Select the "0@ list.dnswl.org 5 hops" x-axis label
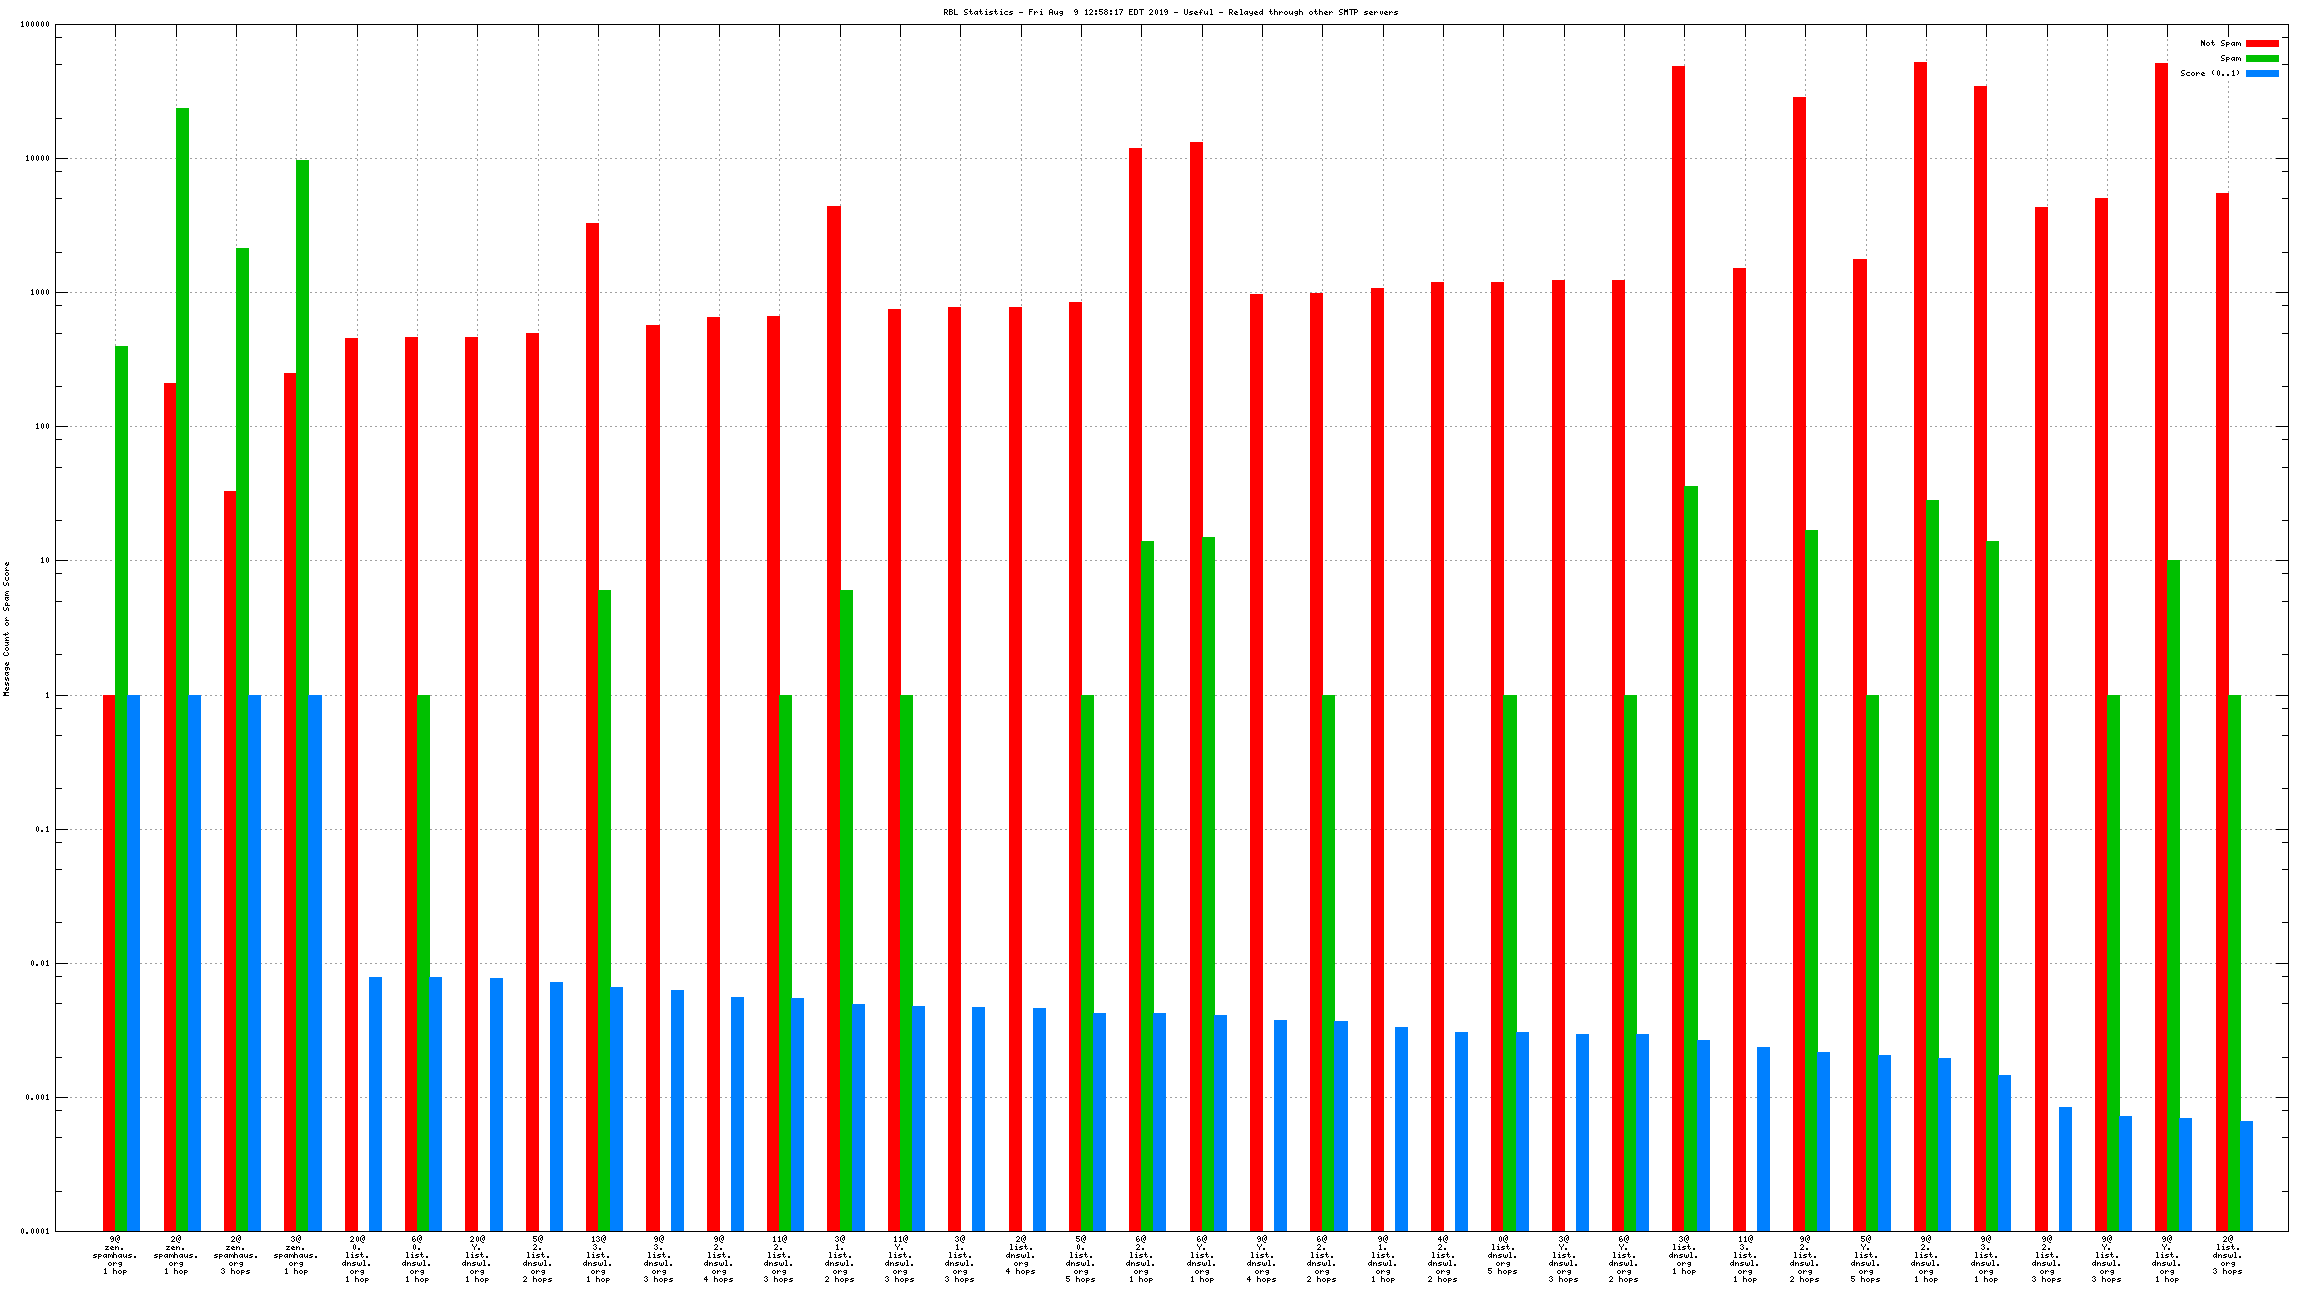 click(x=1503, y=1255)
